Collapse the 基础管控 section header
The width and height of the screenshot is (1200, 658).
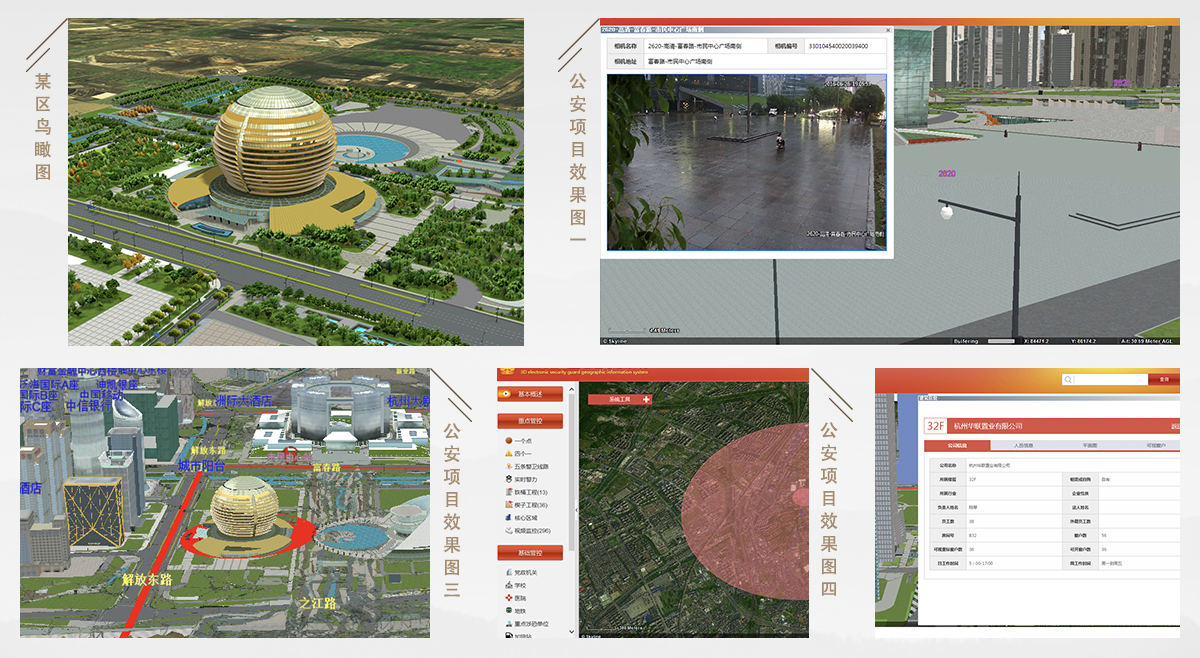[x=530, y=553]
